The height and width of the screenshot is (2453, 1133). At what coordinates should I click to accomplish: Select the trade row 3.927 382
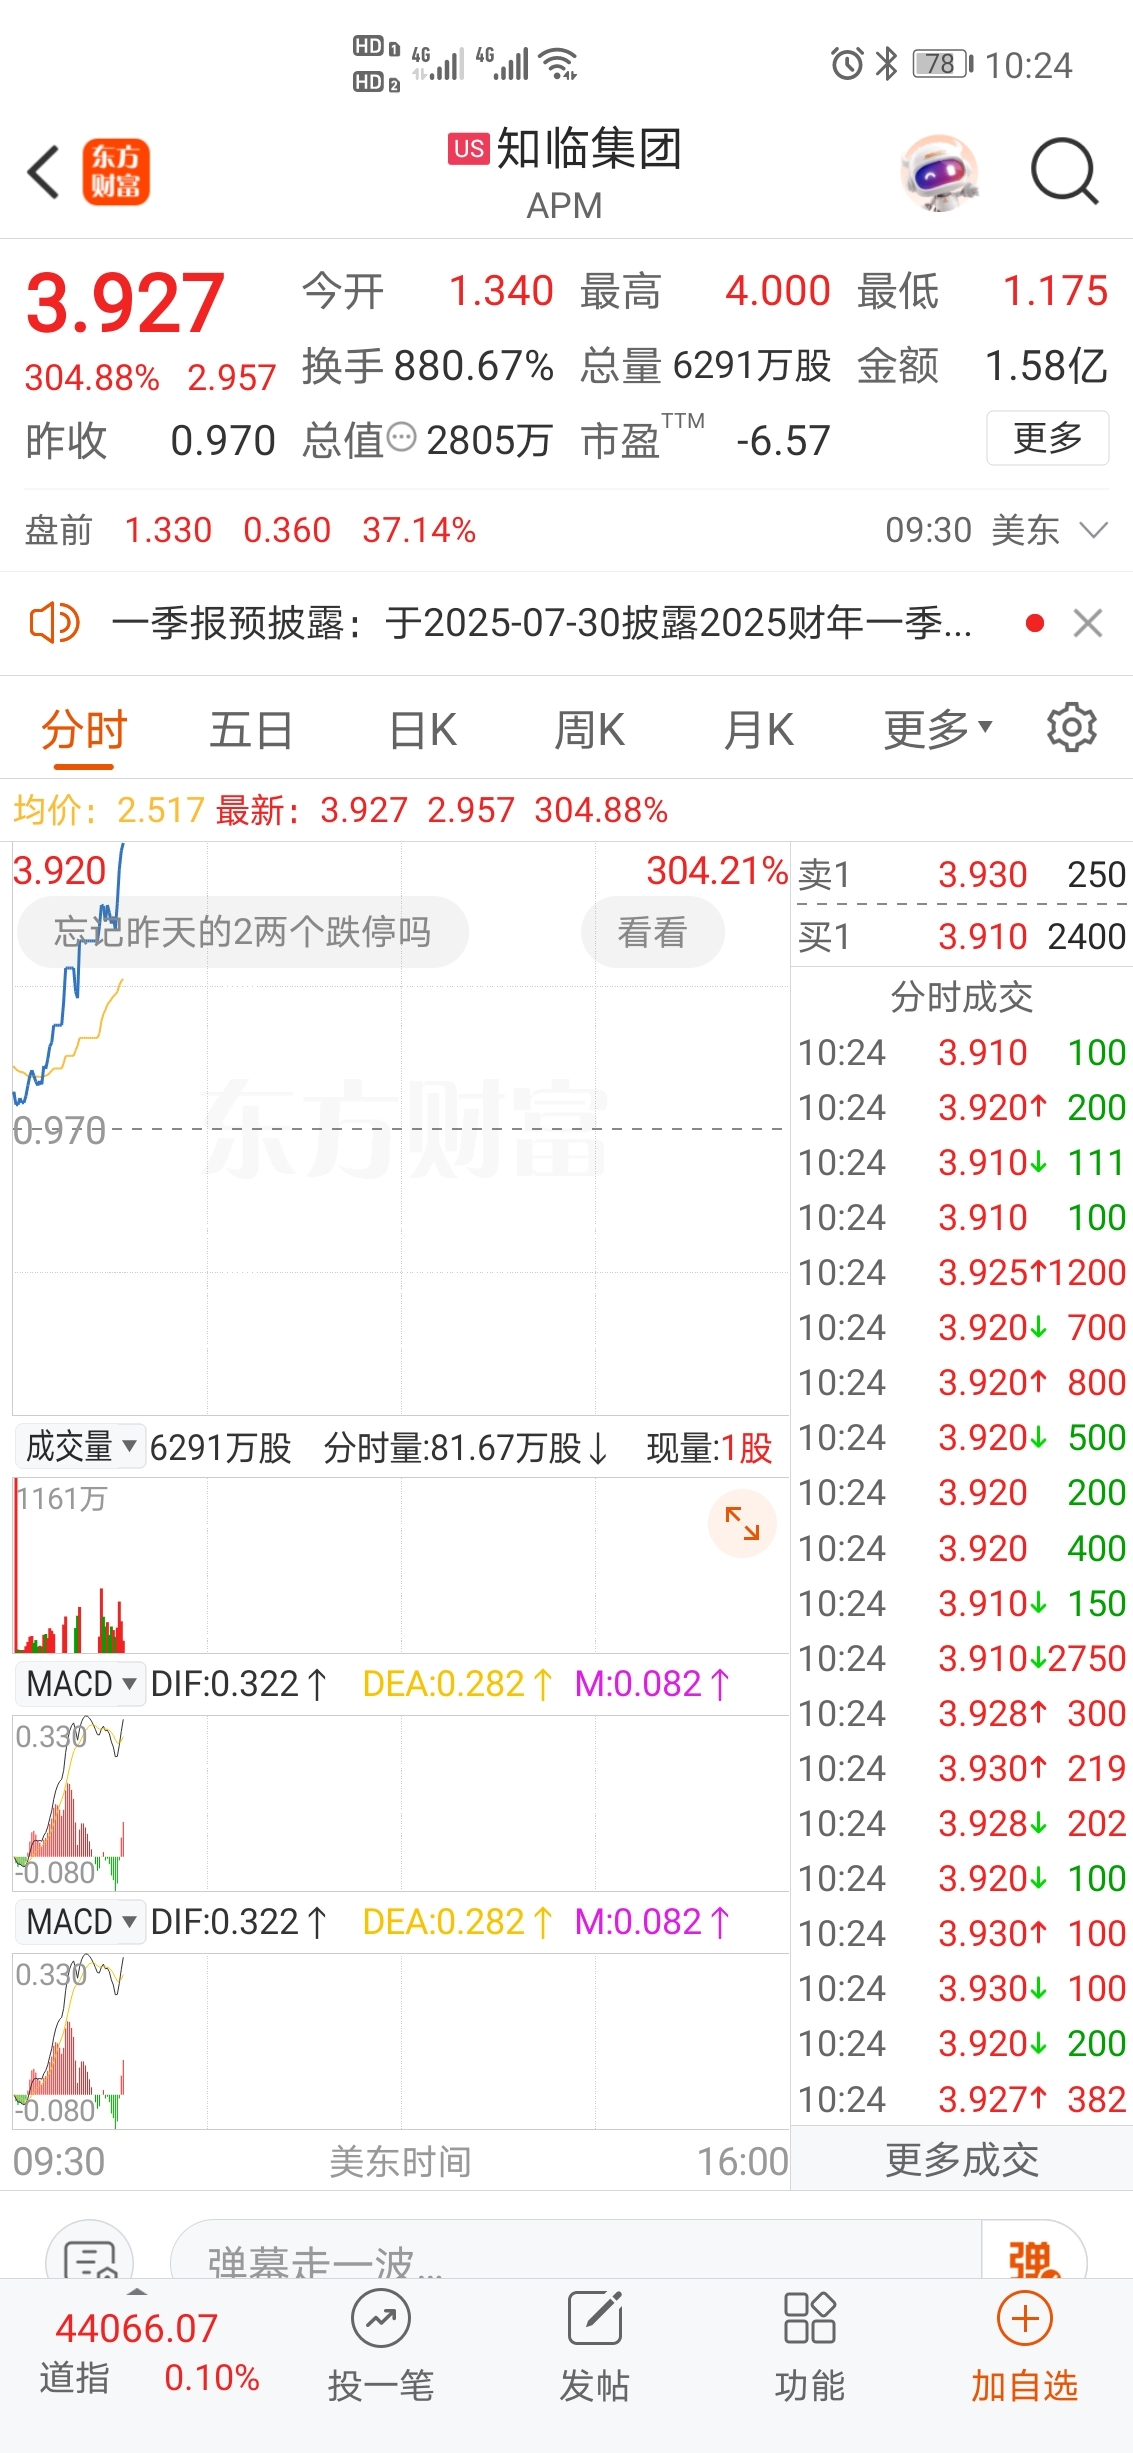[961, 2099]
